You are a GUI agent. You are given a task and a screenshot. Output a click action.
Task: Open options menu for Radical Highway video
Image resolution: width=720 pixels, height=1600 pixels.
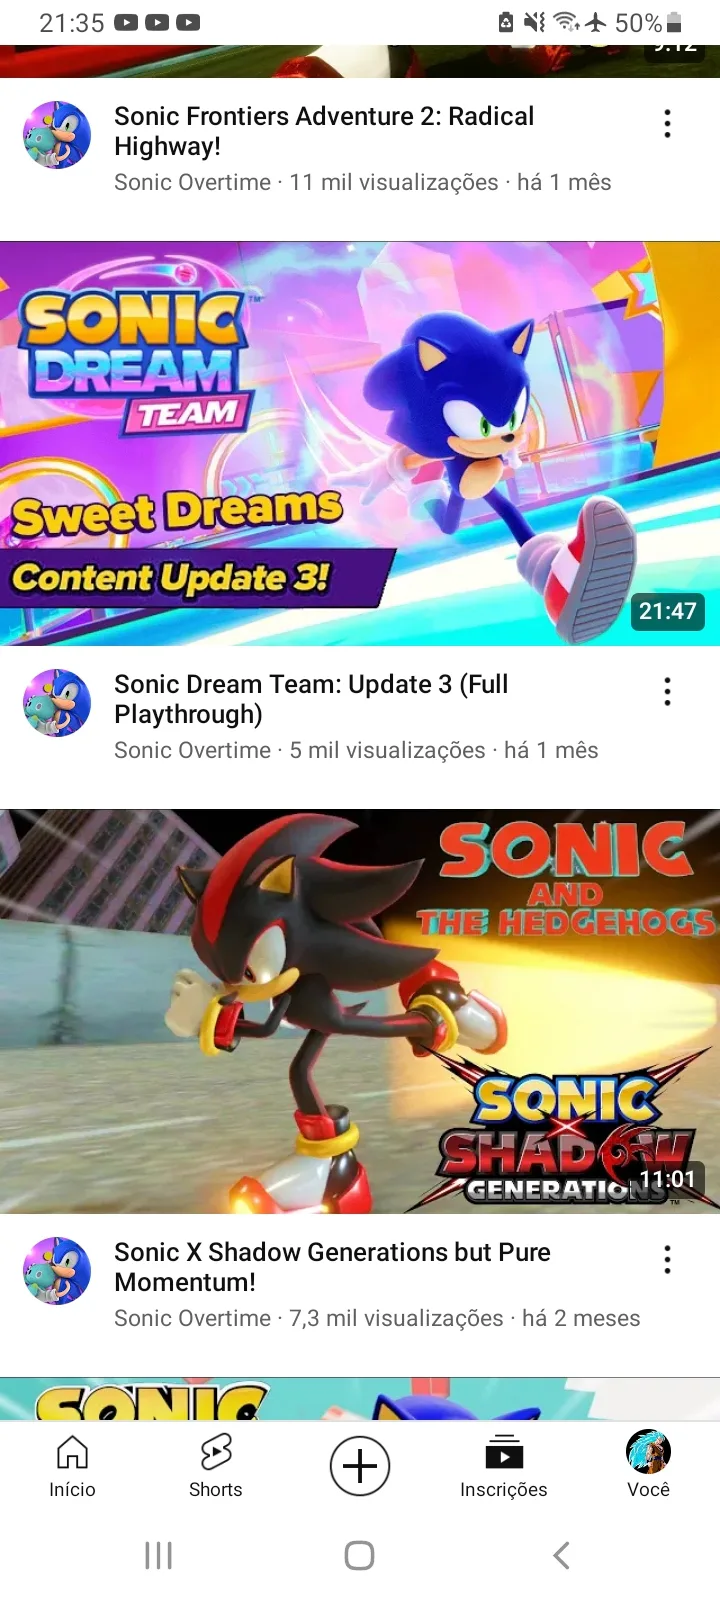[x=667, y=124]
